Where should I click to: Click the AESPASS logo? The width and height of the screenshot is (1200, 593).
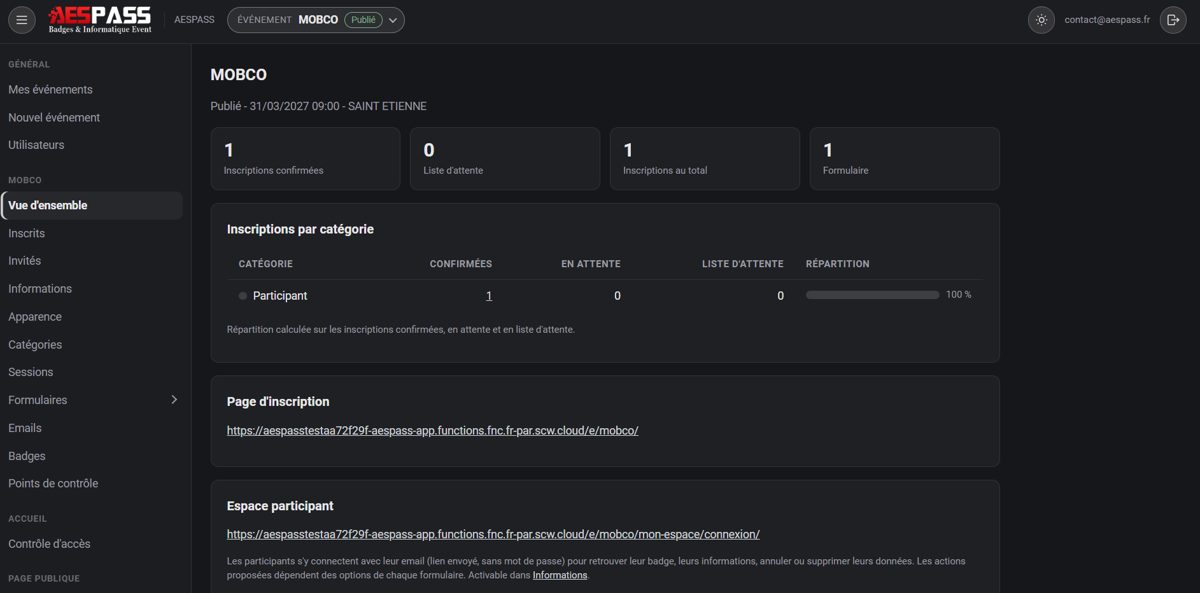(x=100, y=20)
